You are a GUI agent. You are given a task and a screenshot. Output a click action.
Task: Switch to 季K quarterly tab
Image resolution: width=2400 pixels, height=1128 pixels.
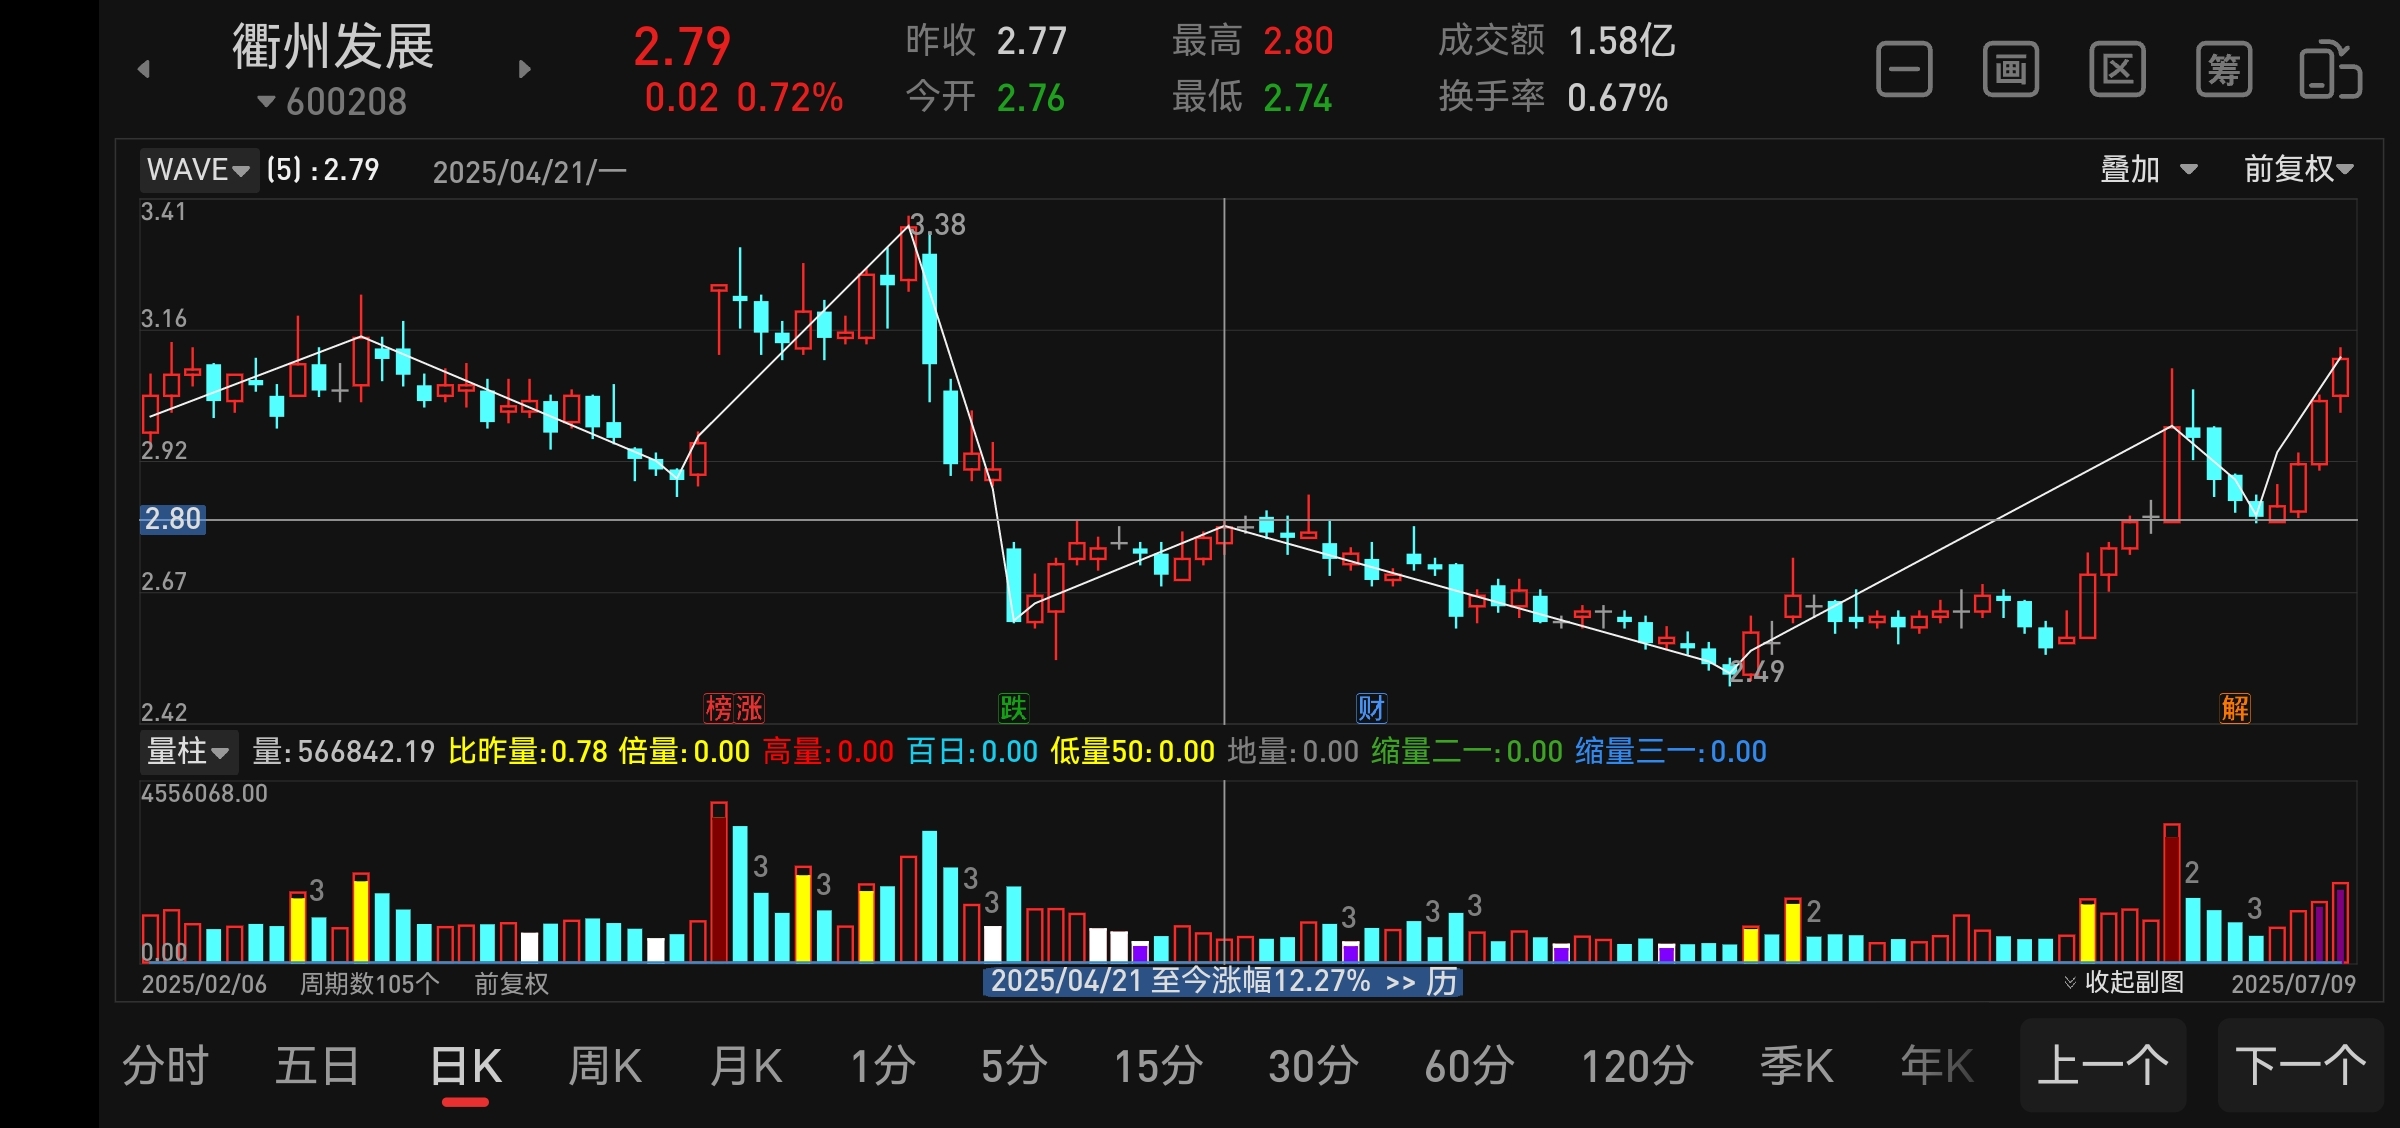[x=1796, y=1065]
